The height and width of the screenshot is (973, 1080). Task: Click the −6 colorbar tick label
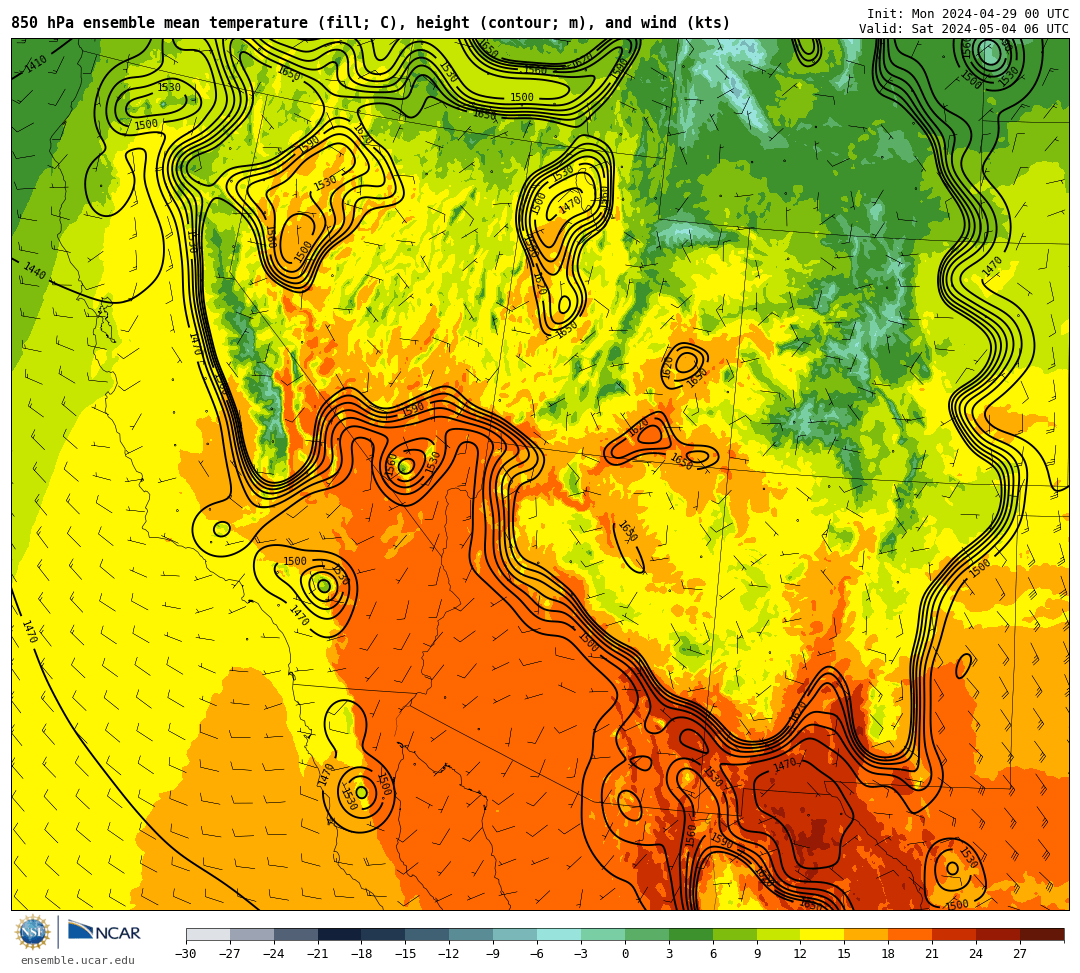point(537,954)
